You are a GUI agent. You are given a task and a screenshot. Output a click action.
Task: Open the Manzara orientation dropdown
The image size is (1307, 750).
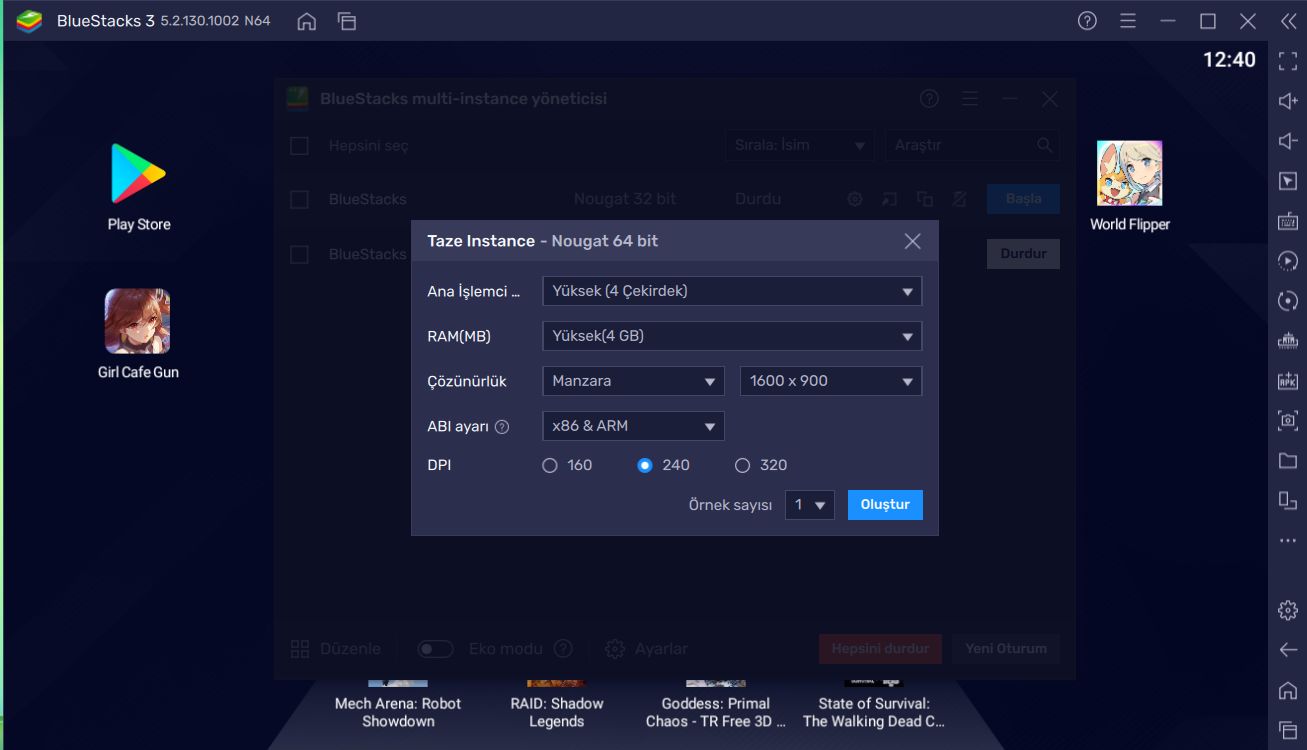633,381
